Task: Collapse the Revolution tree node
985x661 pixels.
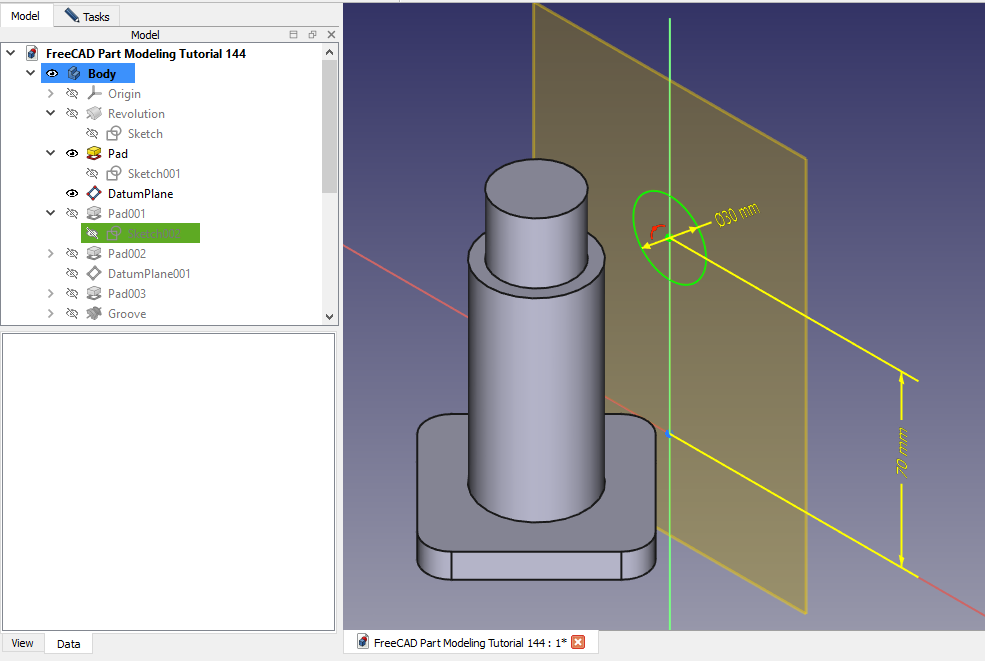Action: coord(51,114)
